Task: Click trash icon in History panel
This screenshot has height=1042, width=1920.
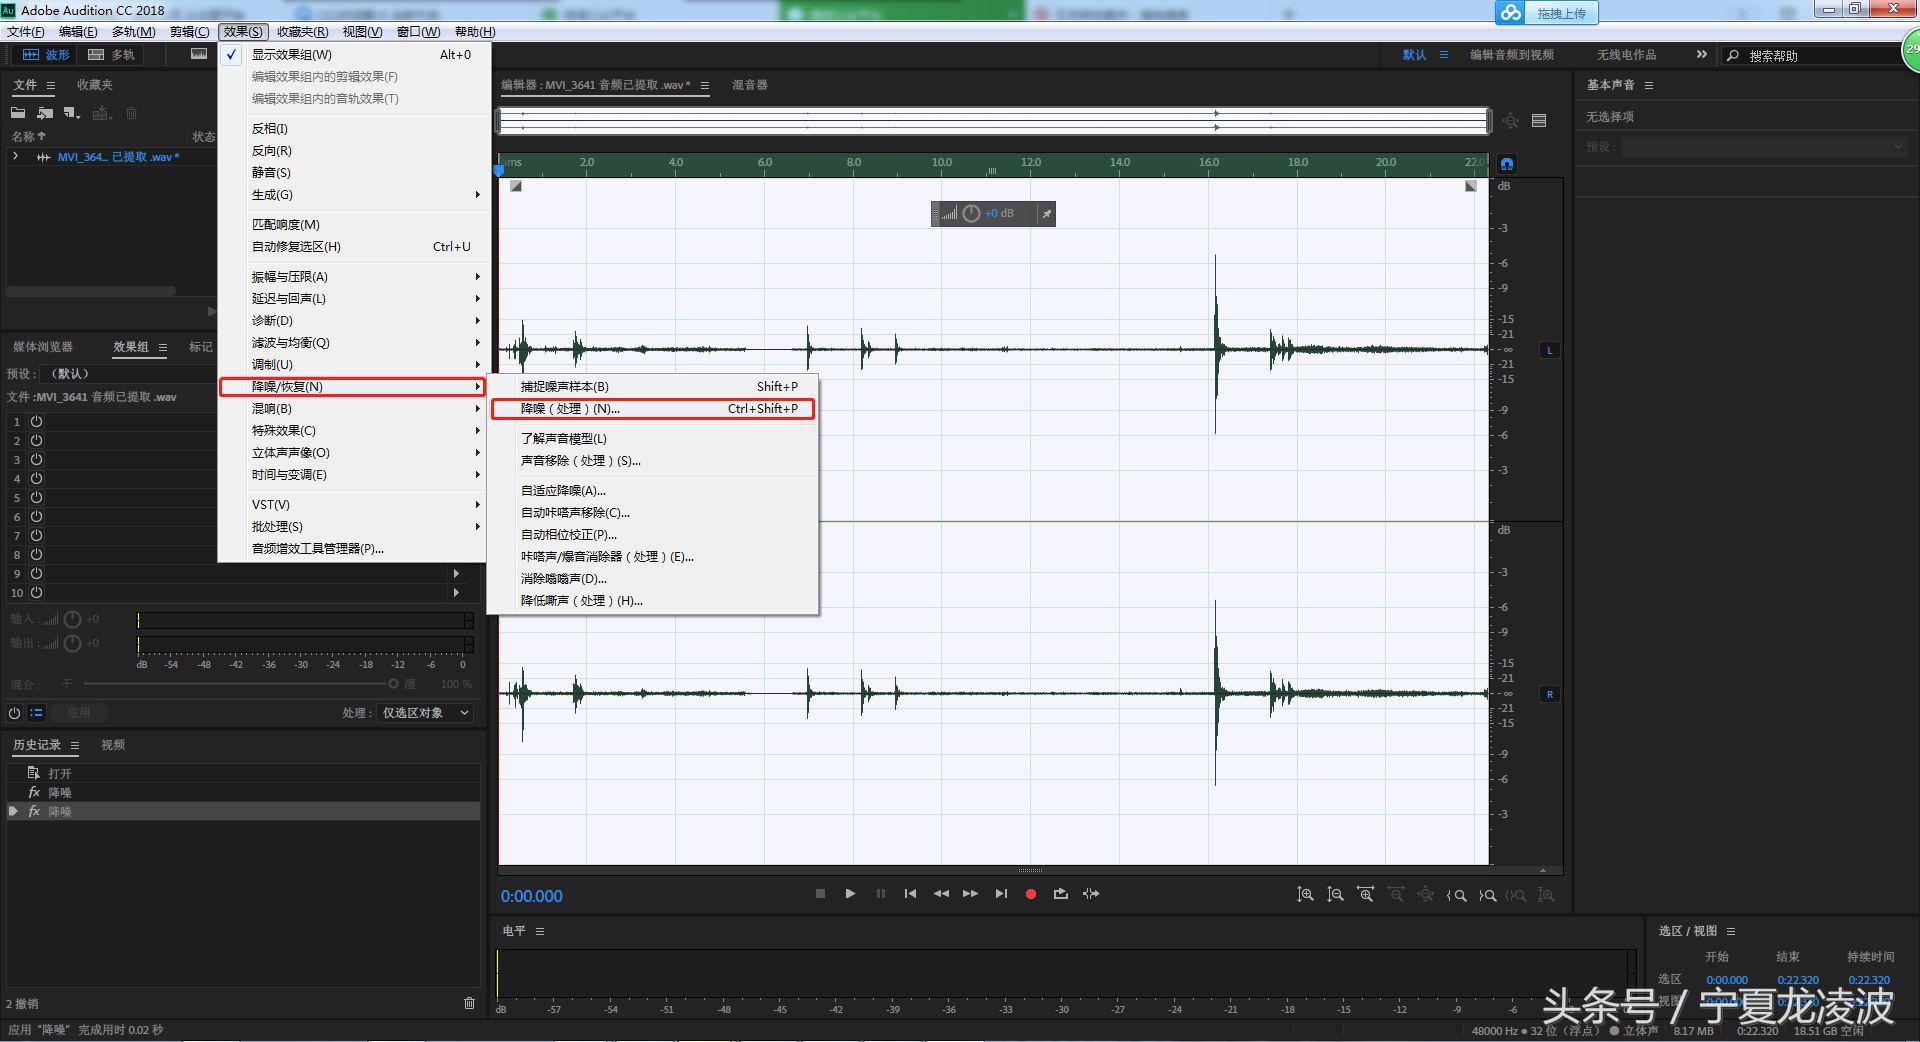Action: coord(469,1003)
